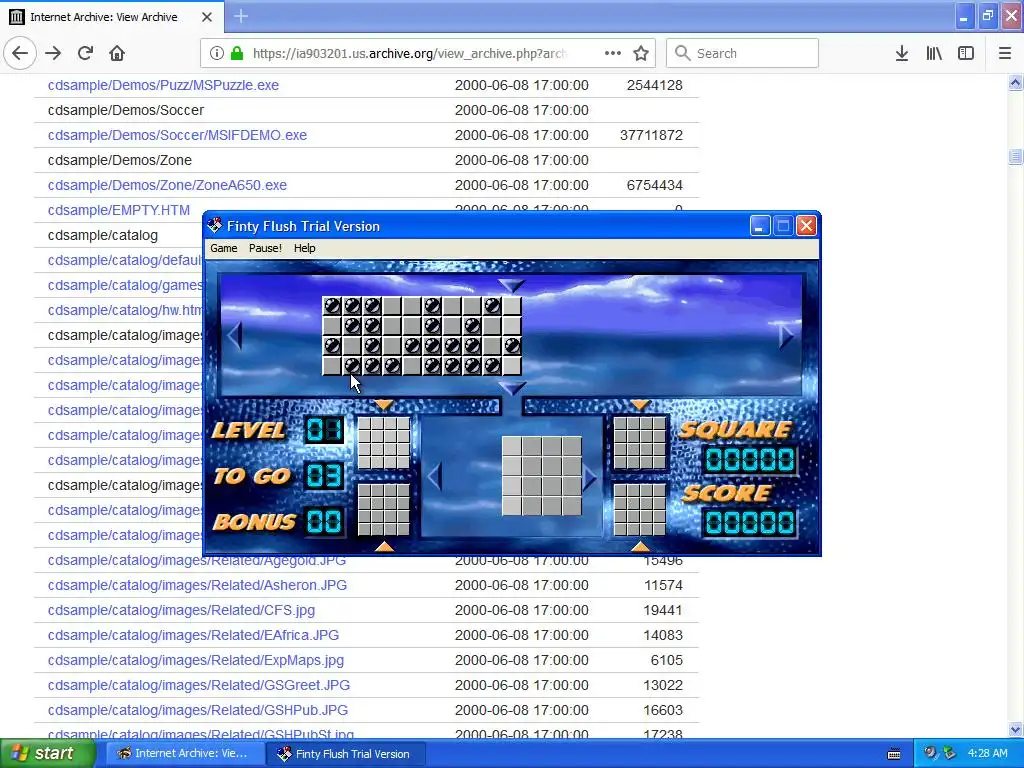Click the file size 6754434
This screenshot has width=1024, height=768.
click(x=654, y=185)
